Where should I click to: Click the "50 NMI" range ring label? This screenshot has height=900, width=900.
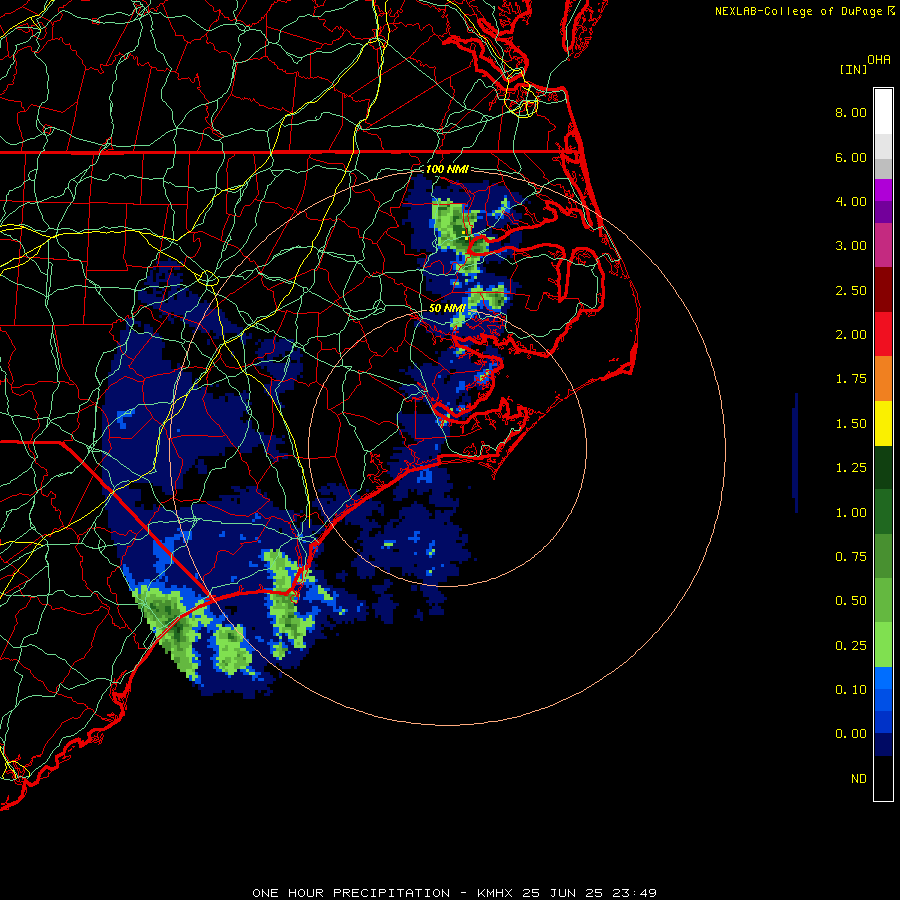coord(447,308)
